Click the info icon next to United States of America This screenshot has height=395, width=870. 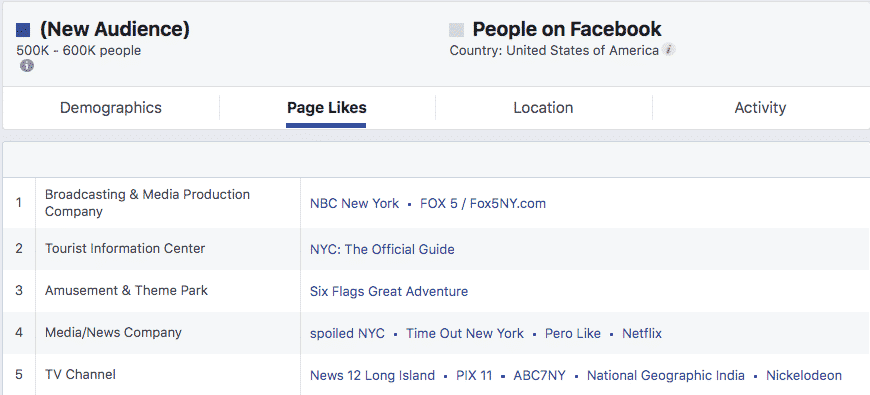click(669, 50)
